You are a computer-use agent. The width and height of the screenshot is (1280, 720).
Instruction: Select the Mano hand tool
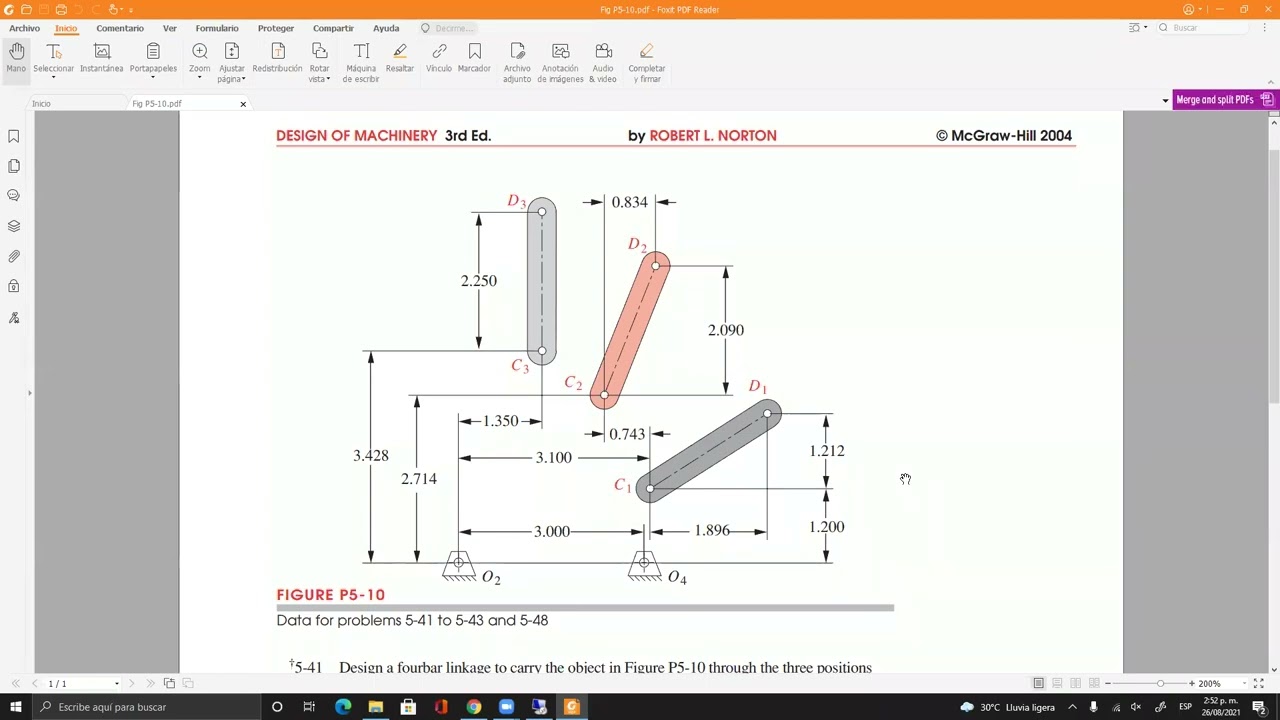pos(16,58)
